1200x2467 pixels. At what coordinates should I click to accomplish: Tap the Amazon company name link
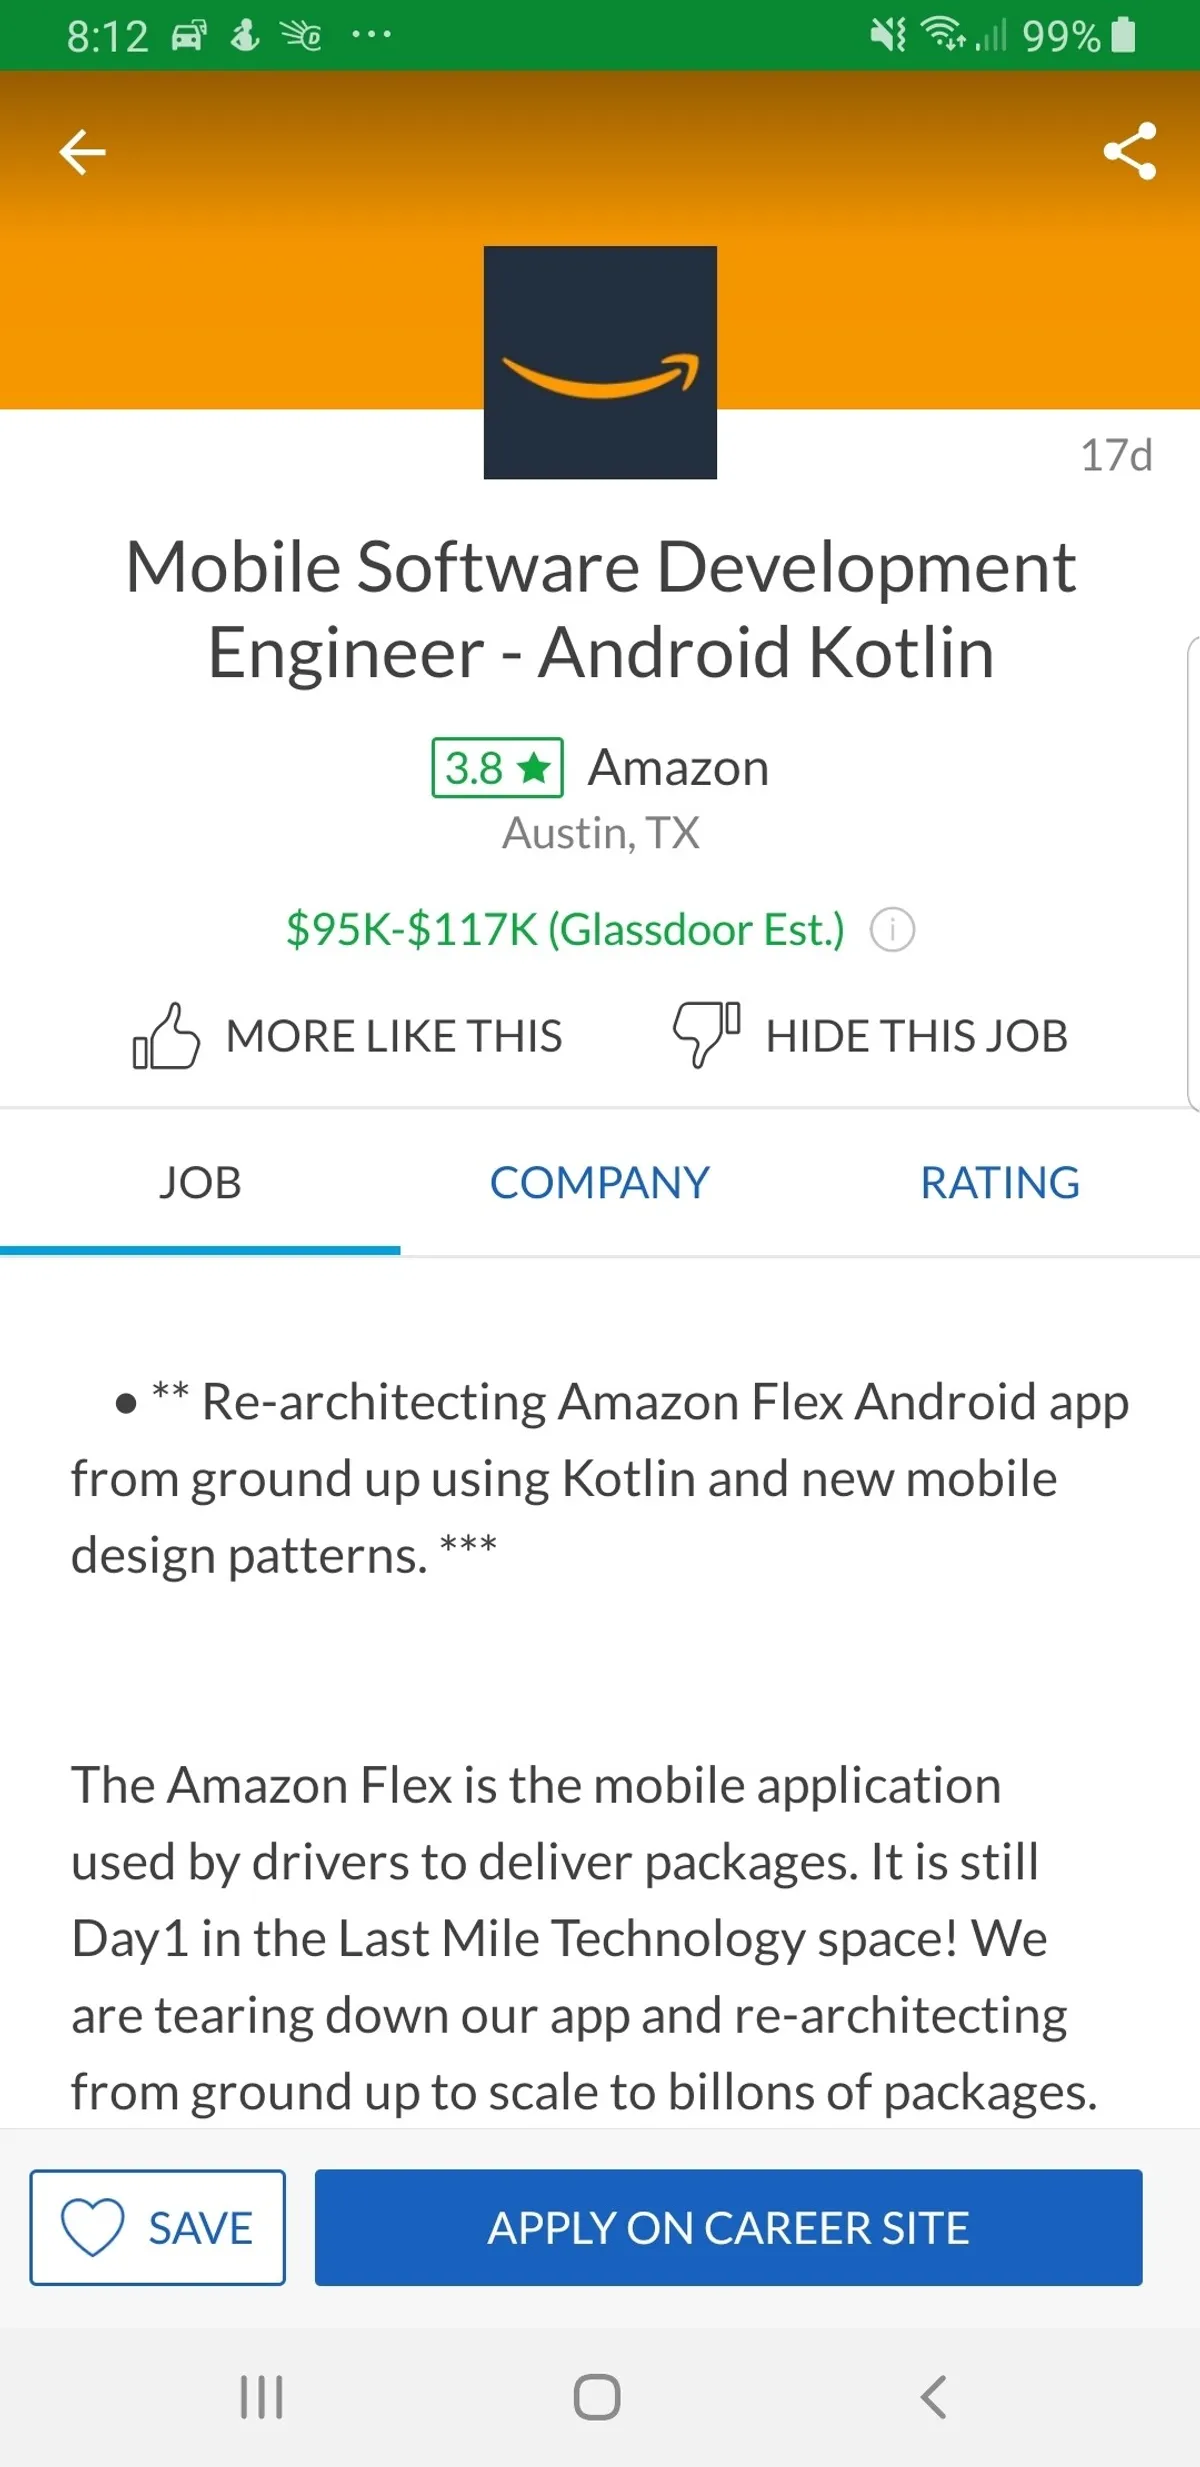point(678,768)
